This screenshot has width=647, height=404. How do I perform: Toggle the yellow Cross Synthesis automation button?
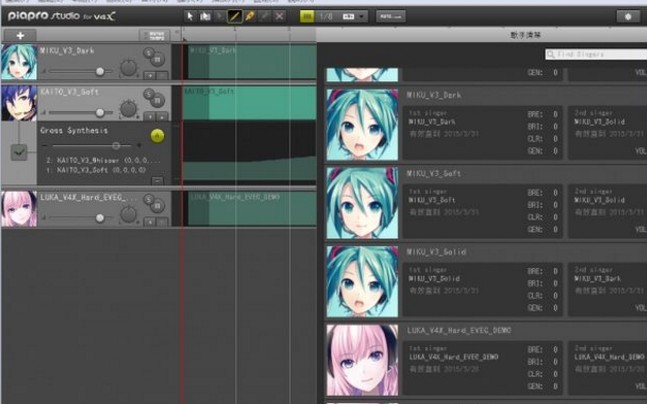point(157,135)
